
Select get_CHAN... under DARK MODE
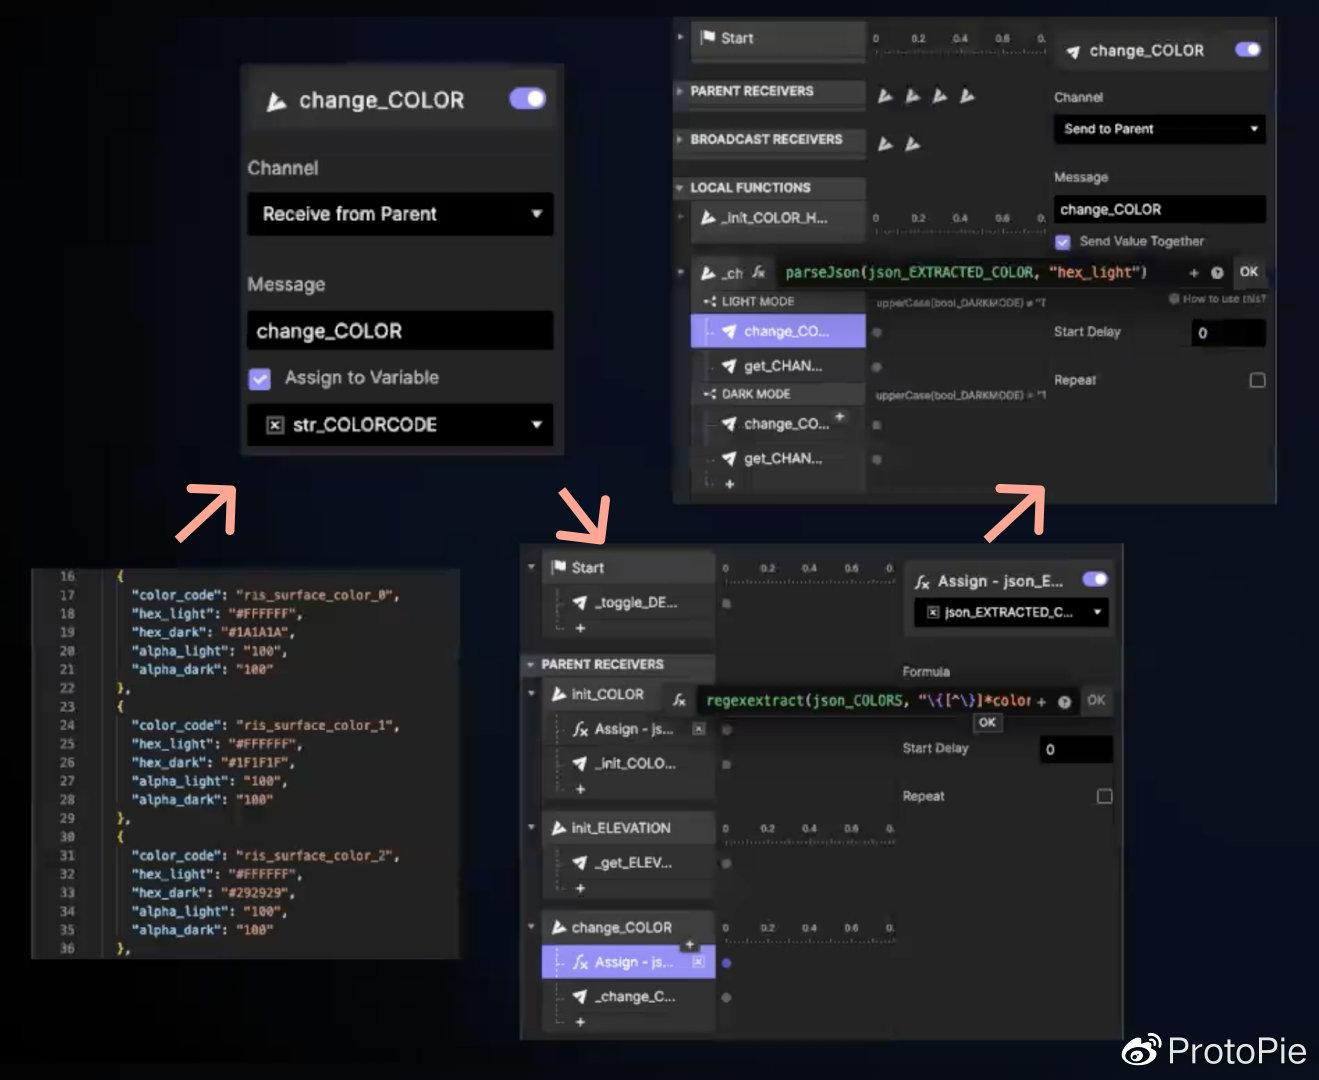point(778,458)
